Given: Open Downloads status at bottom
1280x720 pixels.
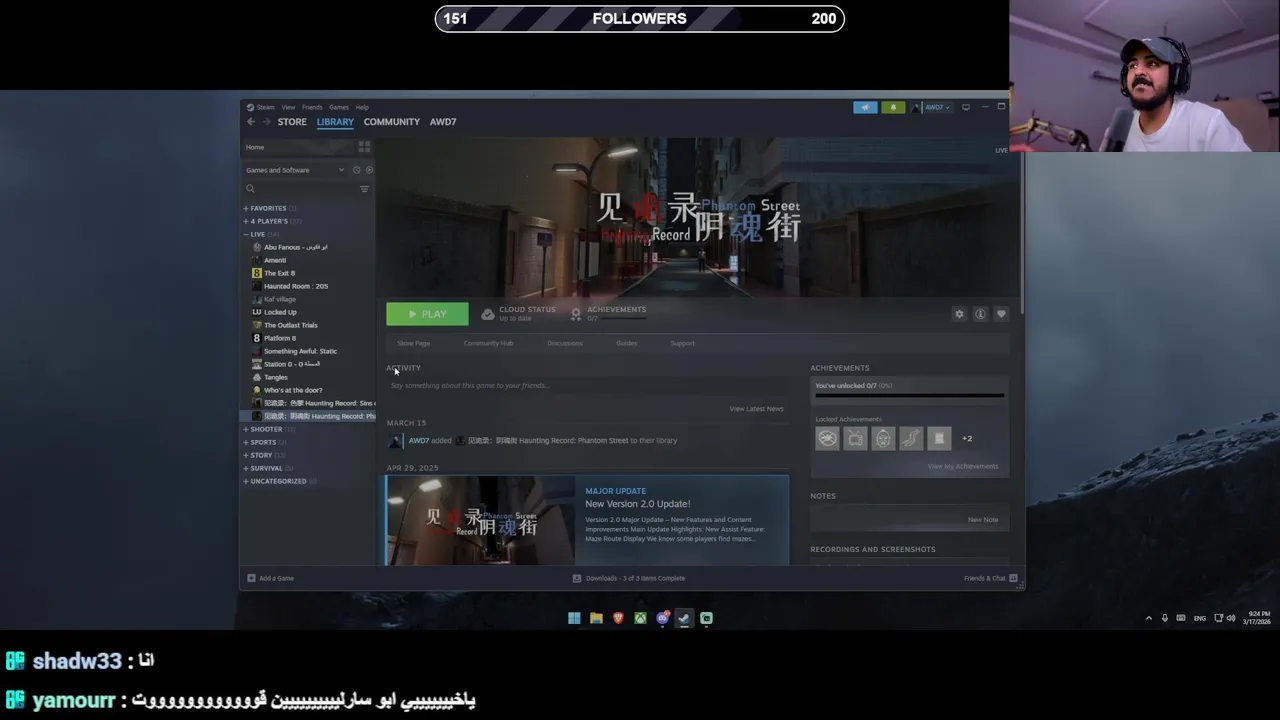Looking at the screenshot, I should (629, 578).
